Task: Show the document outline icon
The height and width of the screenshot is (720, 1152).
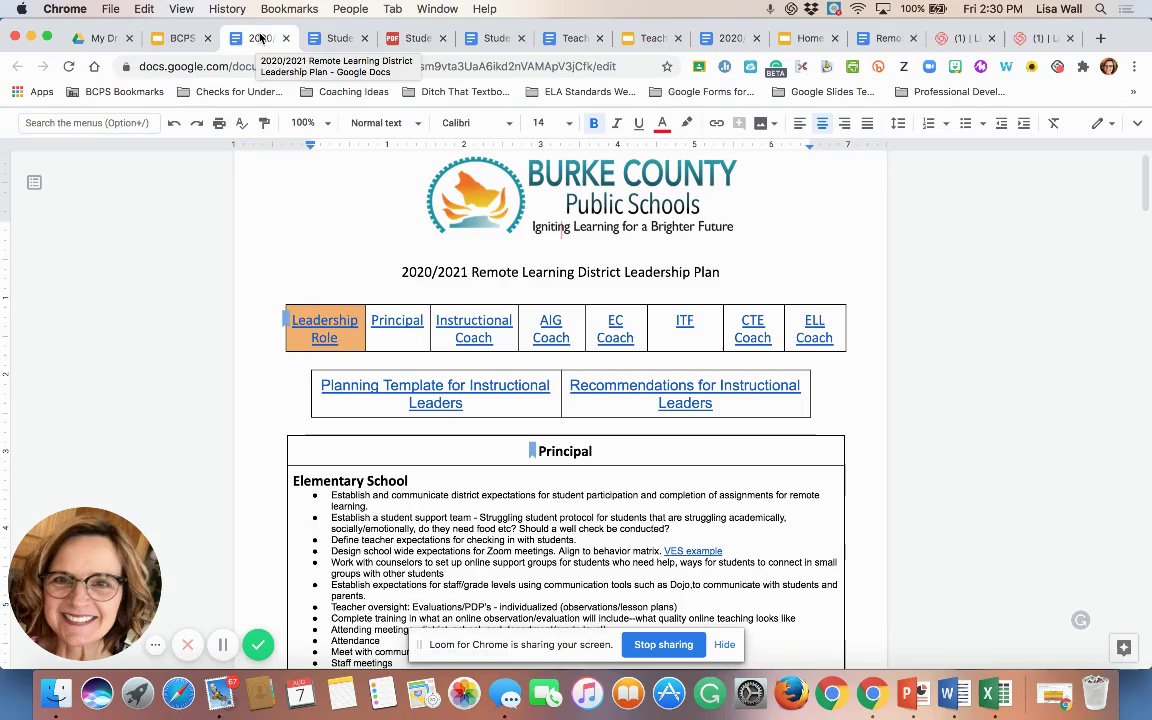Action: pos(35,182)
